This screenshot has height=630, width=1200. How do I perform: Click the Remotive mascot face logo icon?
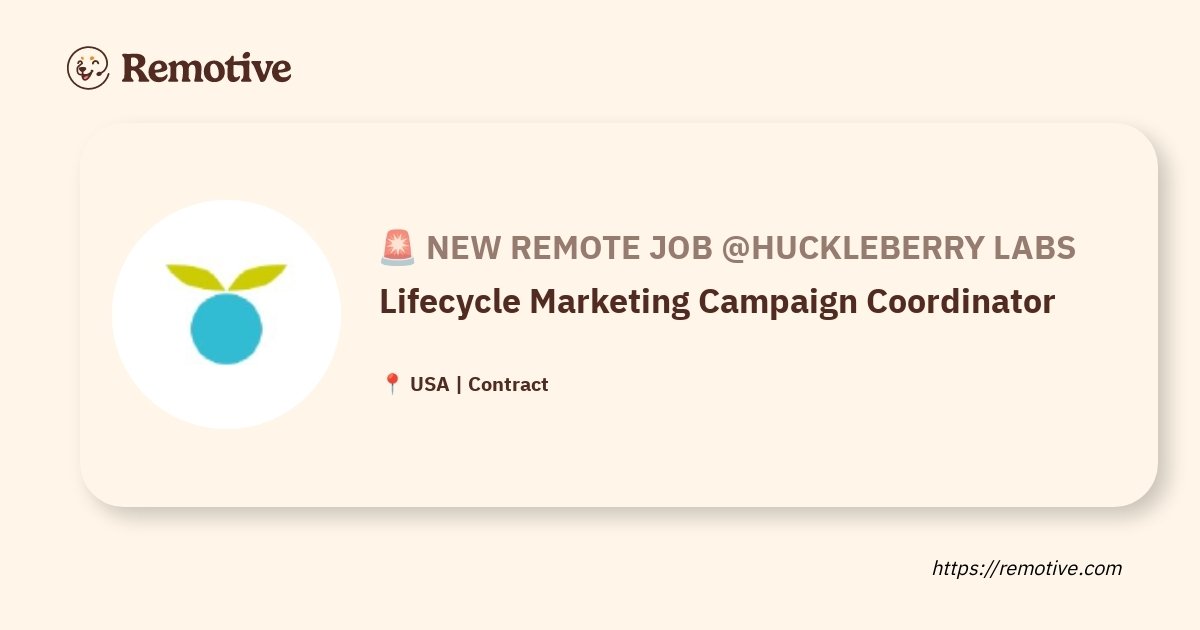(88, 68)
